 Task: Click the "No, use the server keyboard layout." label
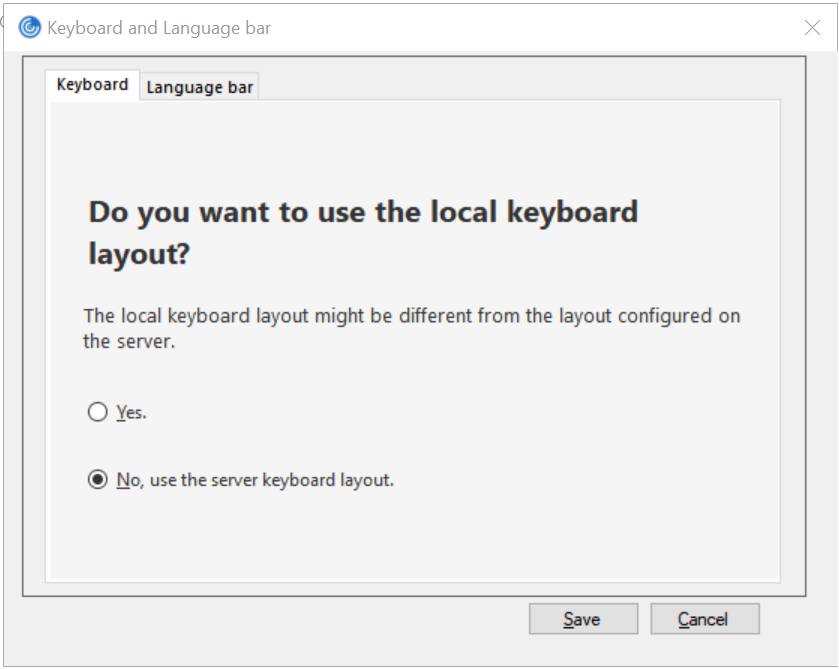click(255, 480)
